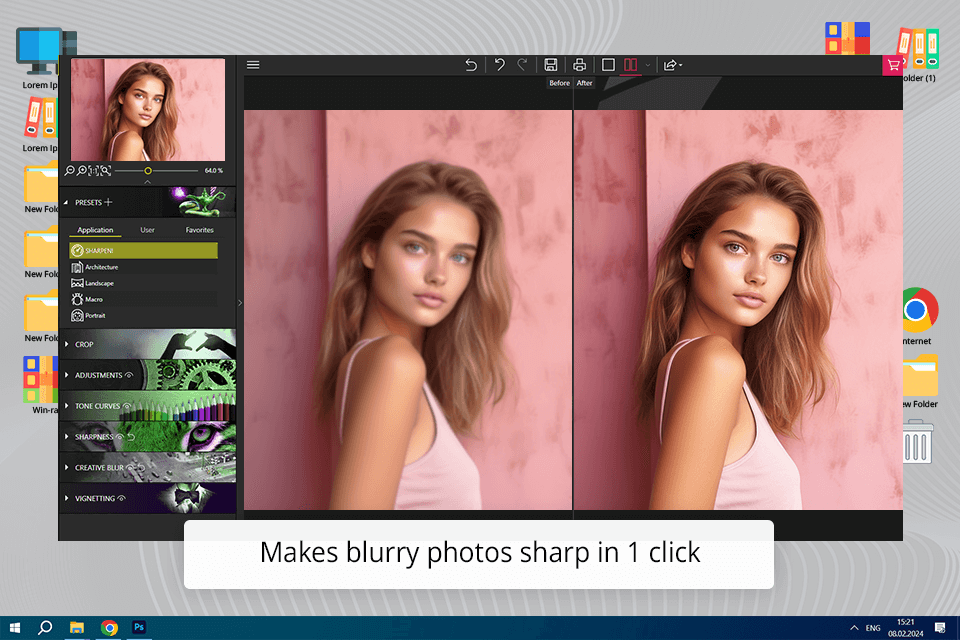960x640 pixels.
Task: Open Chrome from the taskbar
Action: [x=109, y=628]
